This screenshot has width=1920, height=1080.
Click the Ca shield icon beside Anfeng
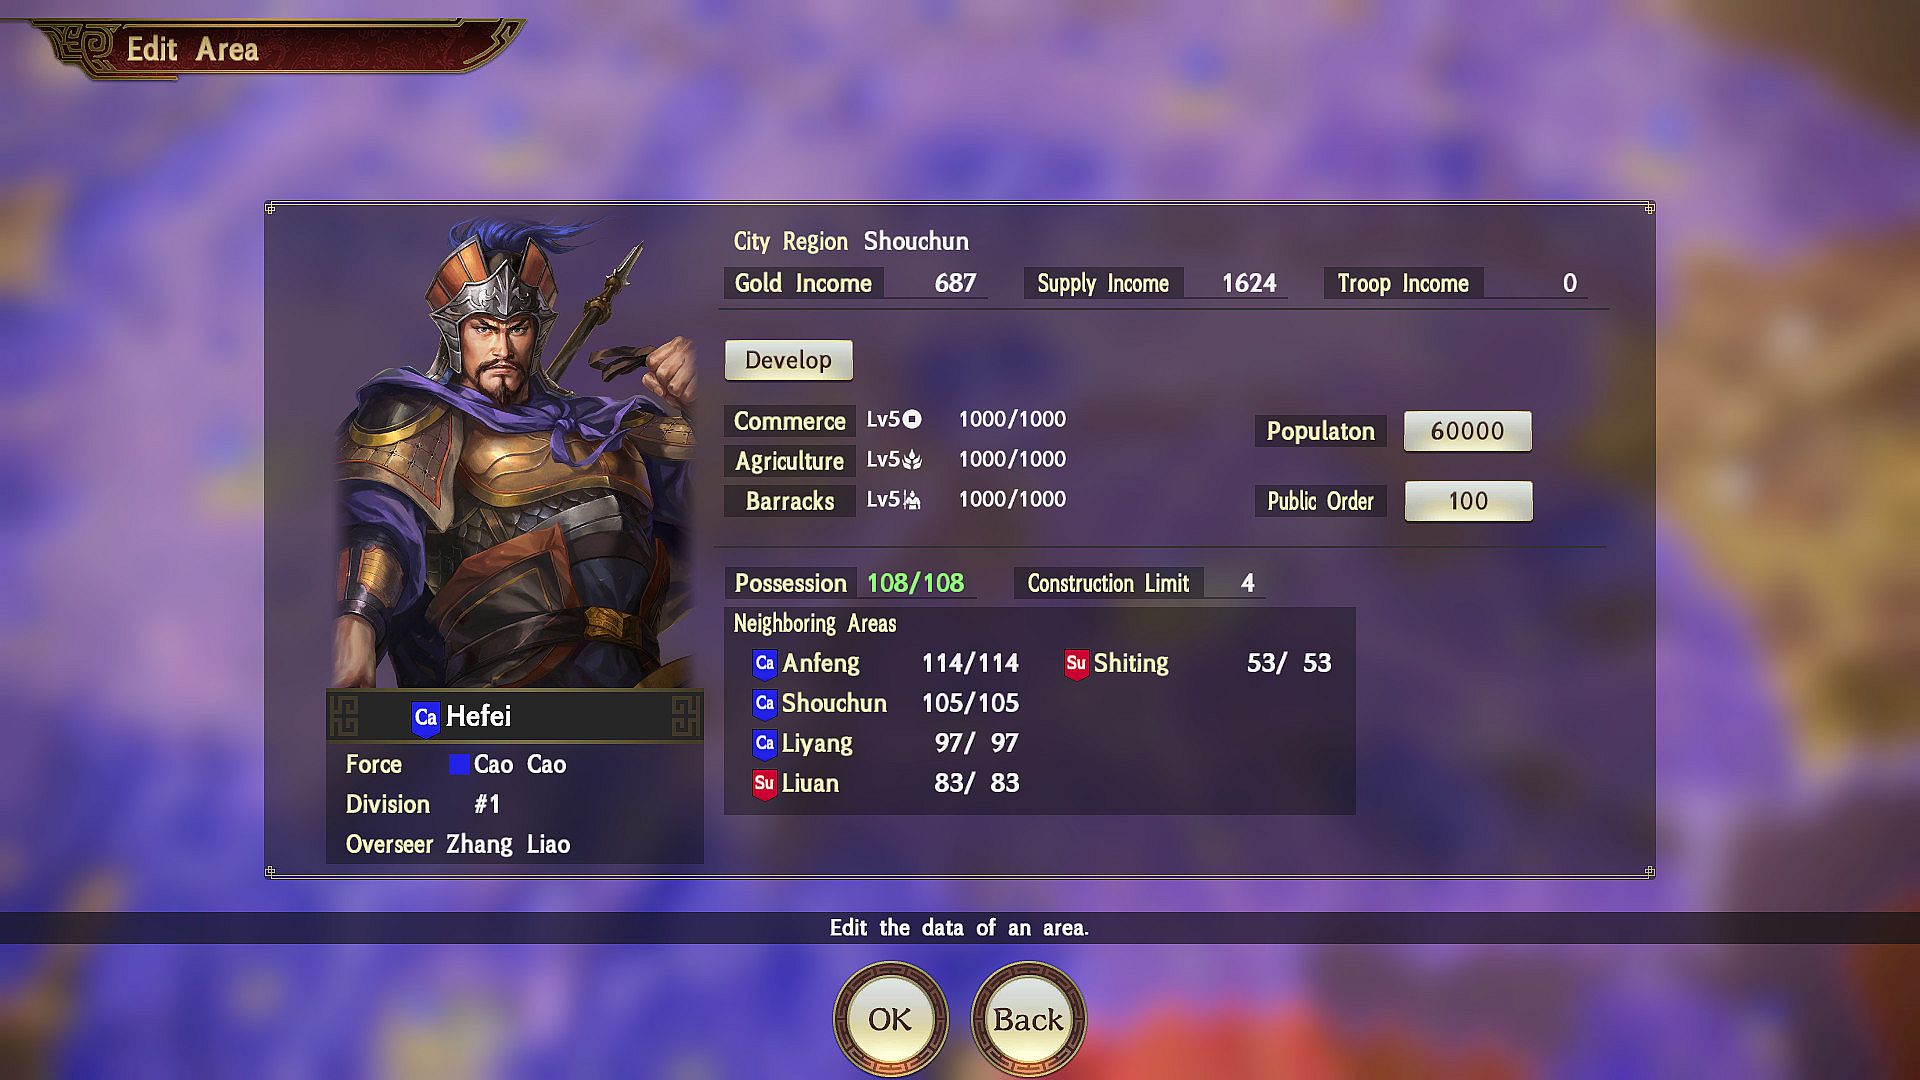tap(765, 663)
